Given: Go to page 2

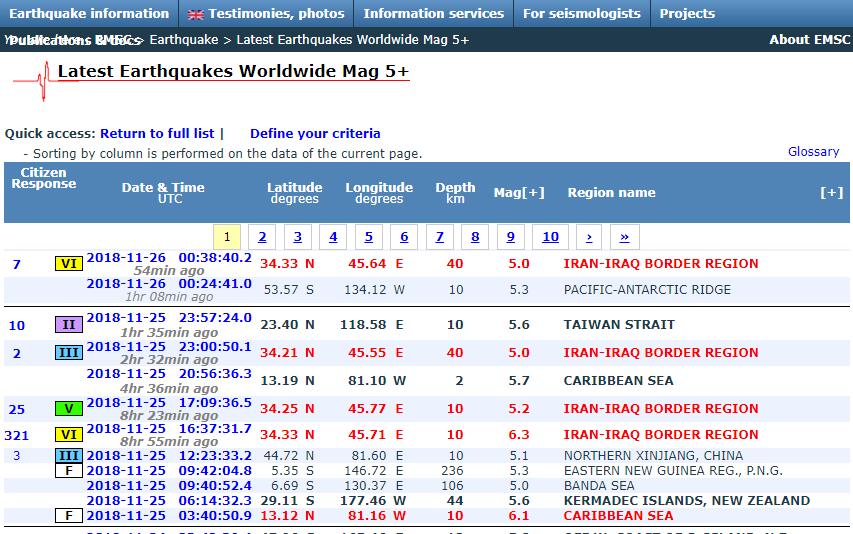Looking at the screenshot, I should point(262,237).
